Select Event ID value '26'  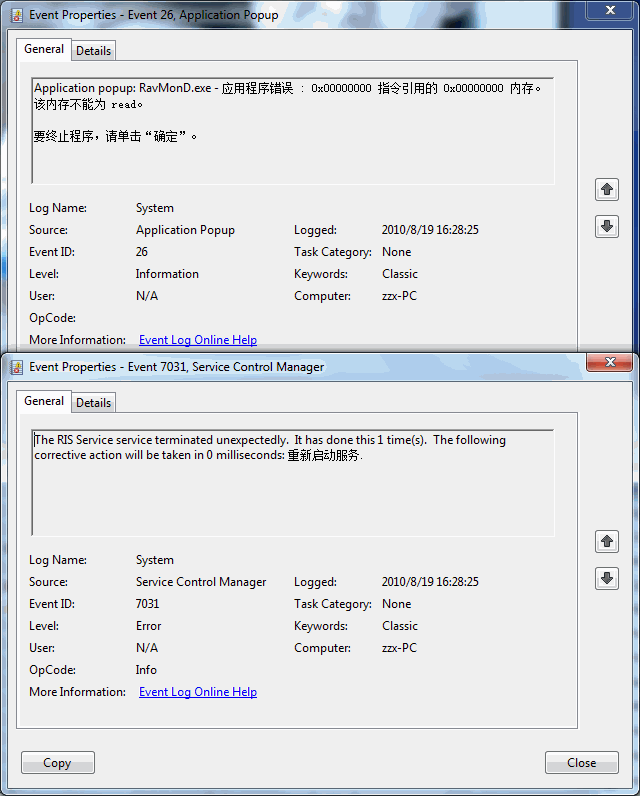pyautogui.click(x=142, y=252)
